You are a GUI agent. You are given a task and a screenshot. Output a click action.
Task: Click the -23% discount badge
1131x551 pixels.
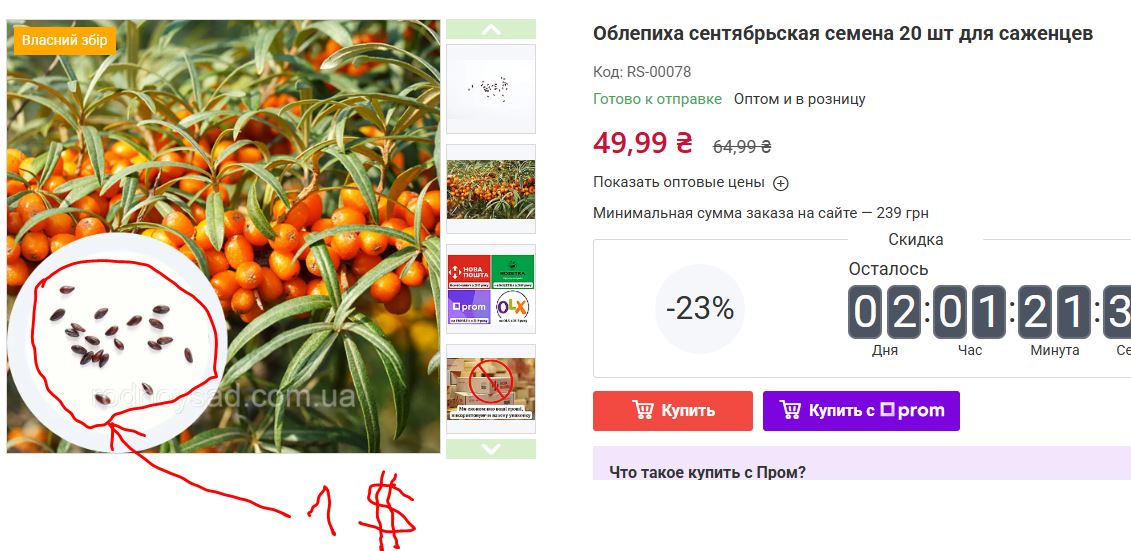click(x=700, y=309)
